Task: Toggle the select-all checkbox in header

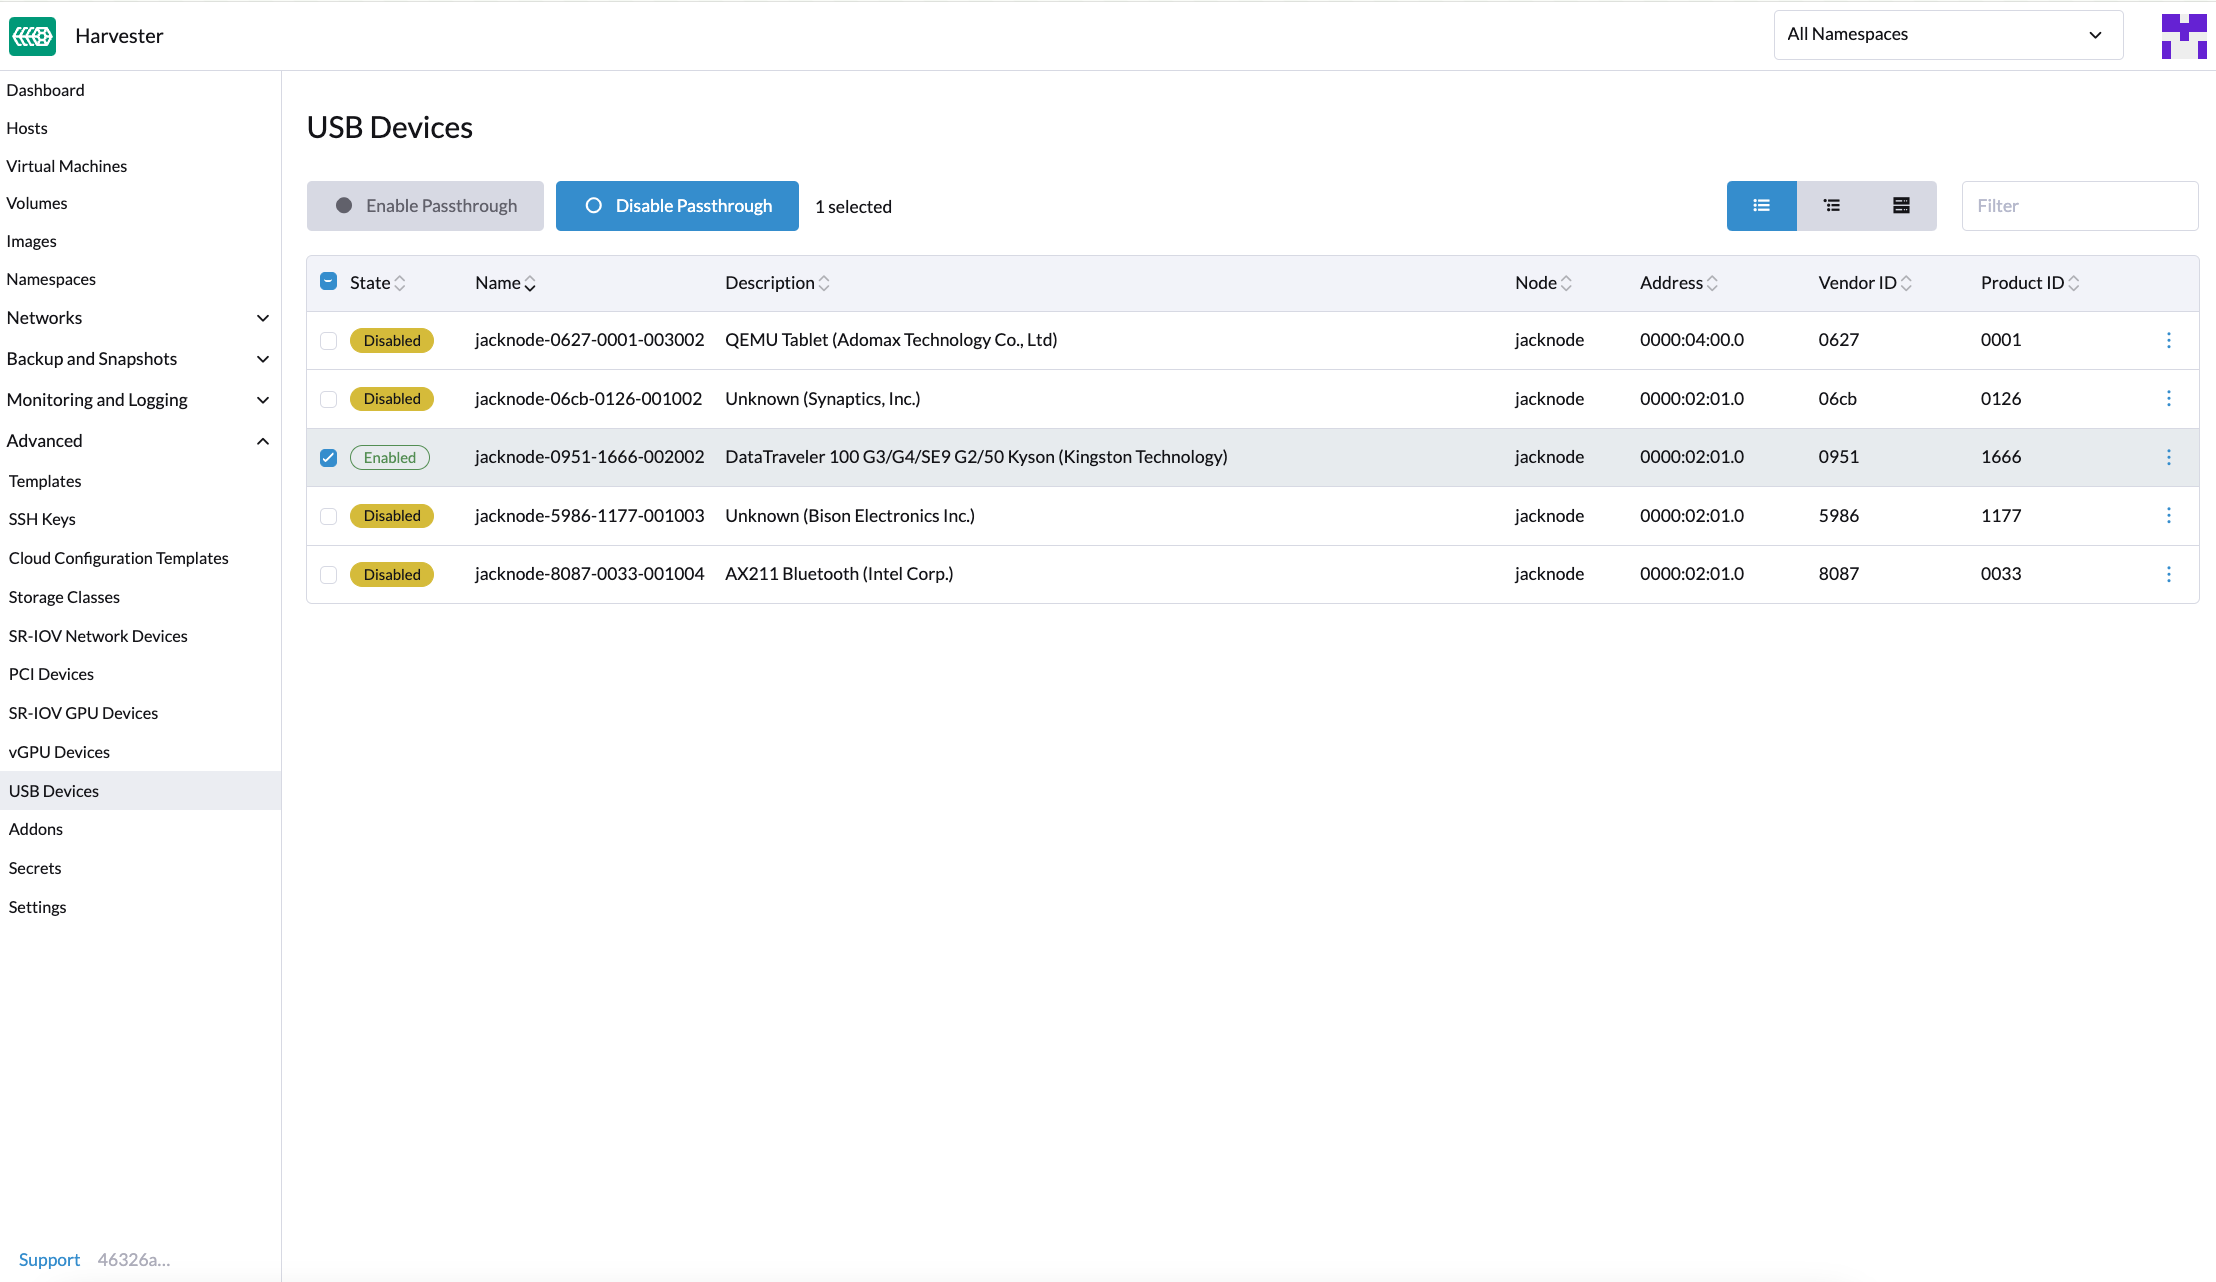Action: pos(328,282)
